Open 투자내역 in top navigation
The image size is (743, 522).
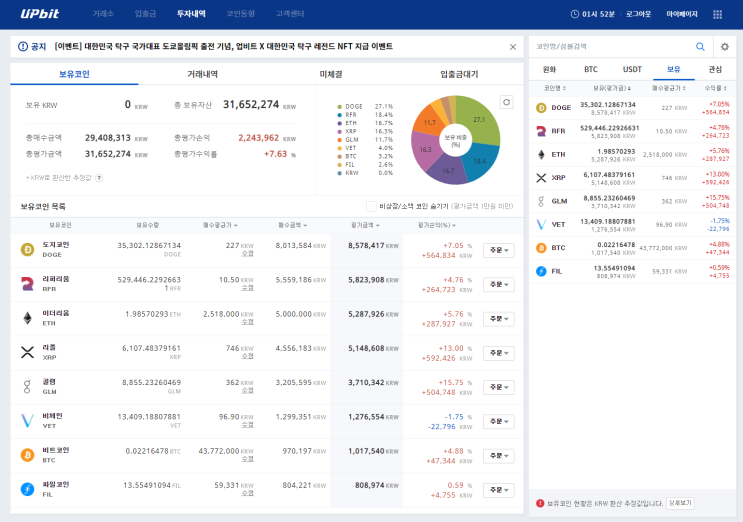point(191,14)
